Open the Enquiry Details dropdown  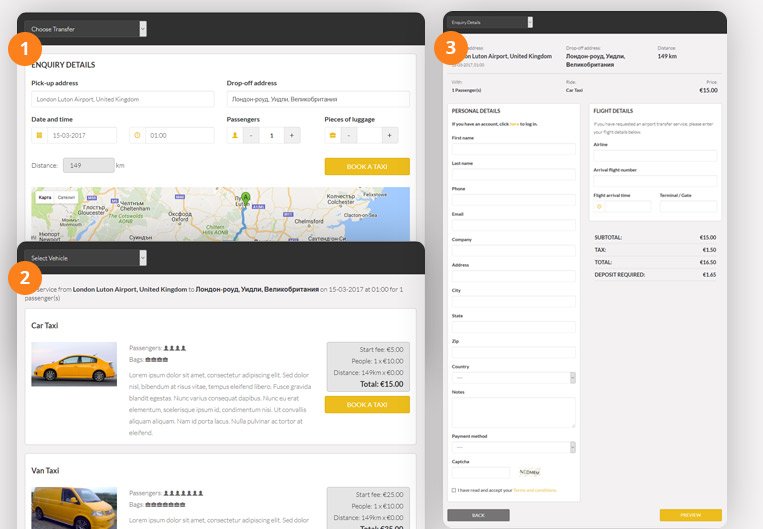[490, 22]
